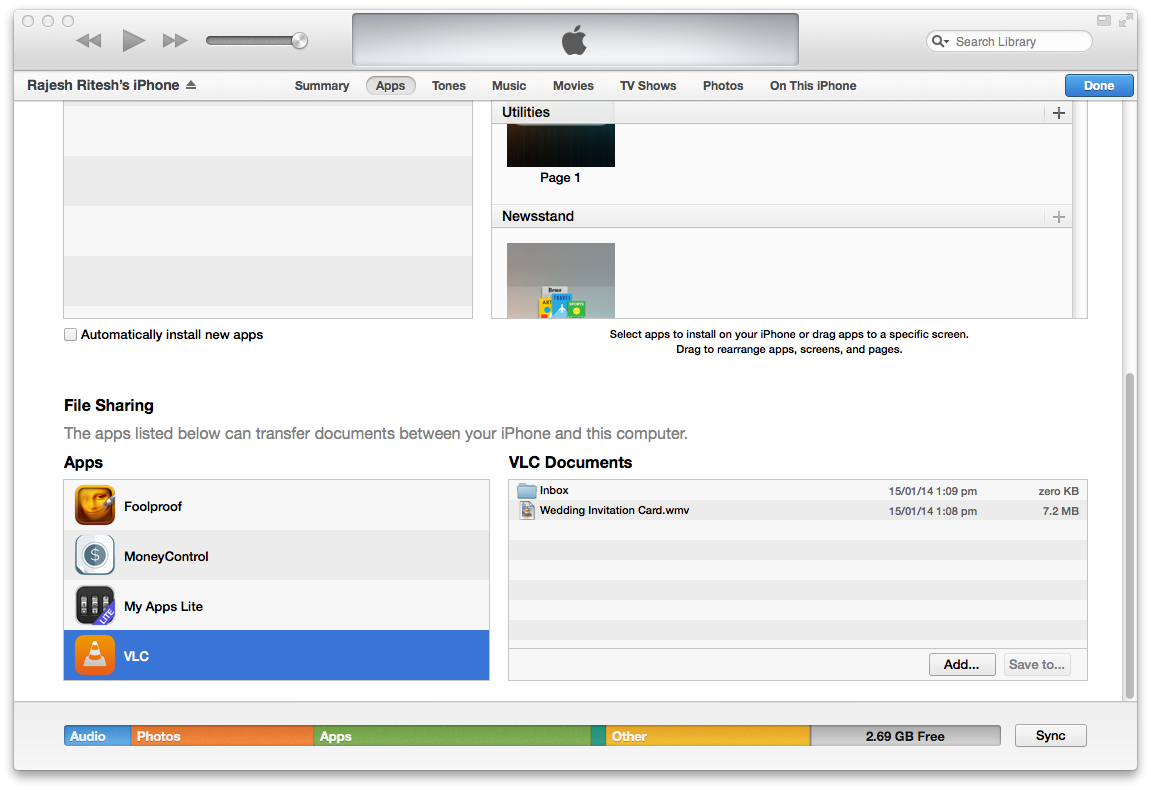Screen dimensions: 1151x790
Task: Click the Other storage segment
Action: pos(708,736)
